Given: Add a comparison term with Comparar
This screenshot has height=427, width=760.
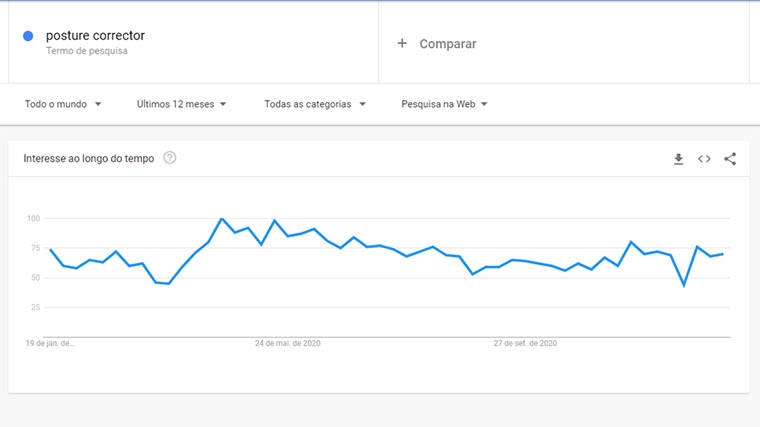Looking at the screenshot, I should (448, 44).
